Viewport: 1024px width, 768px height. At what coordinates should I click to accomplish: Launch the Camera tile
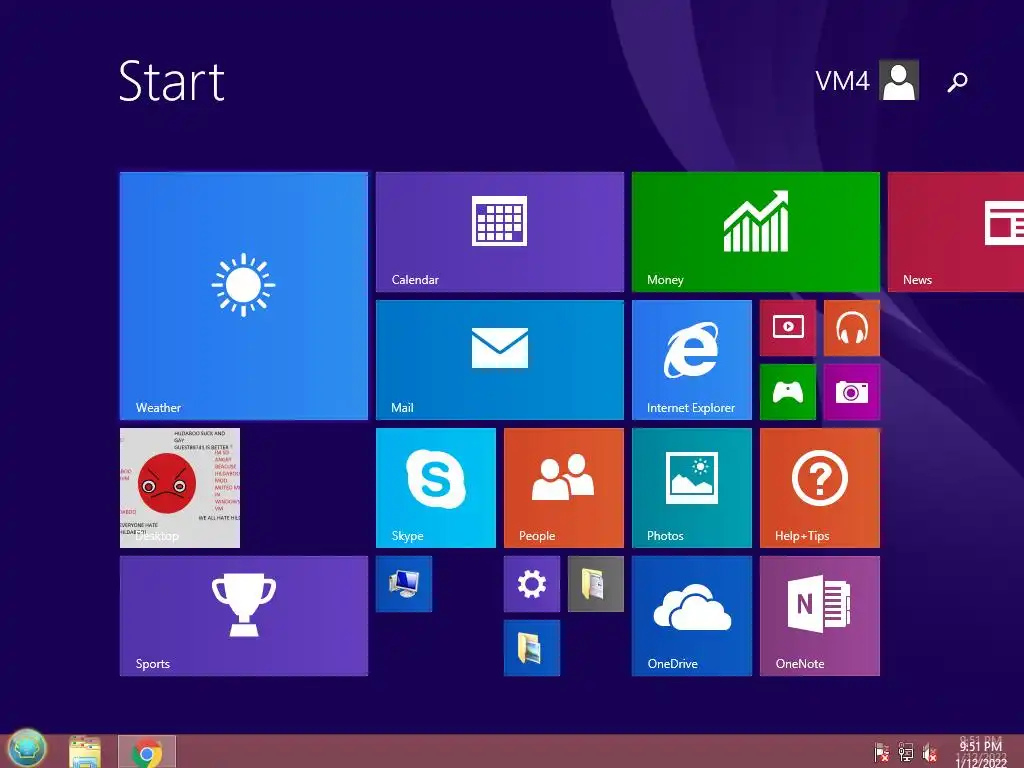pyautogui.click(x=852, y=392)
